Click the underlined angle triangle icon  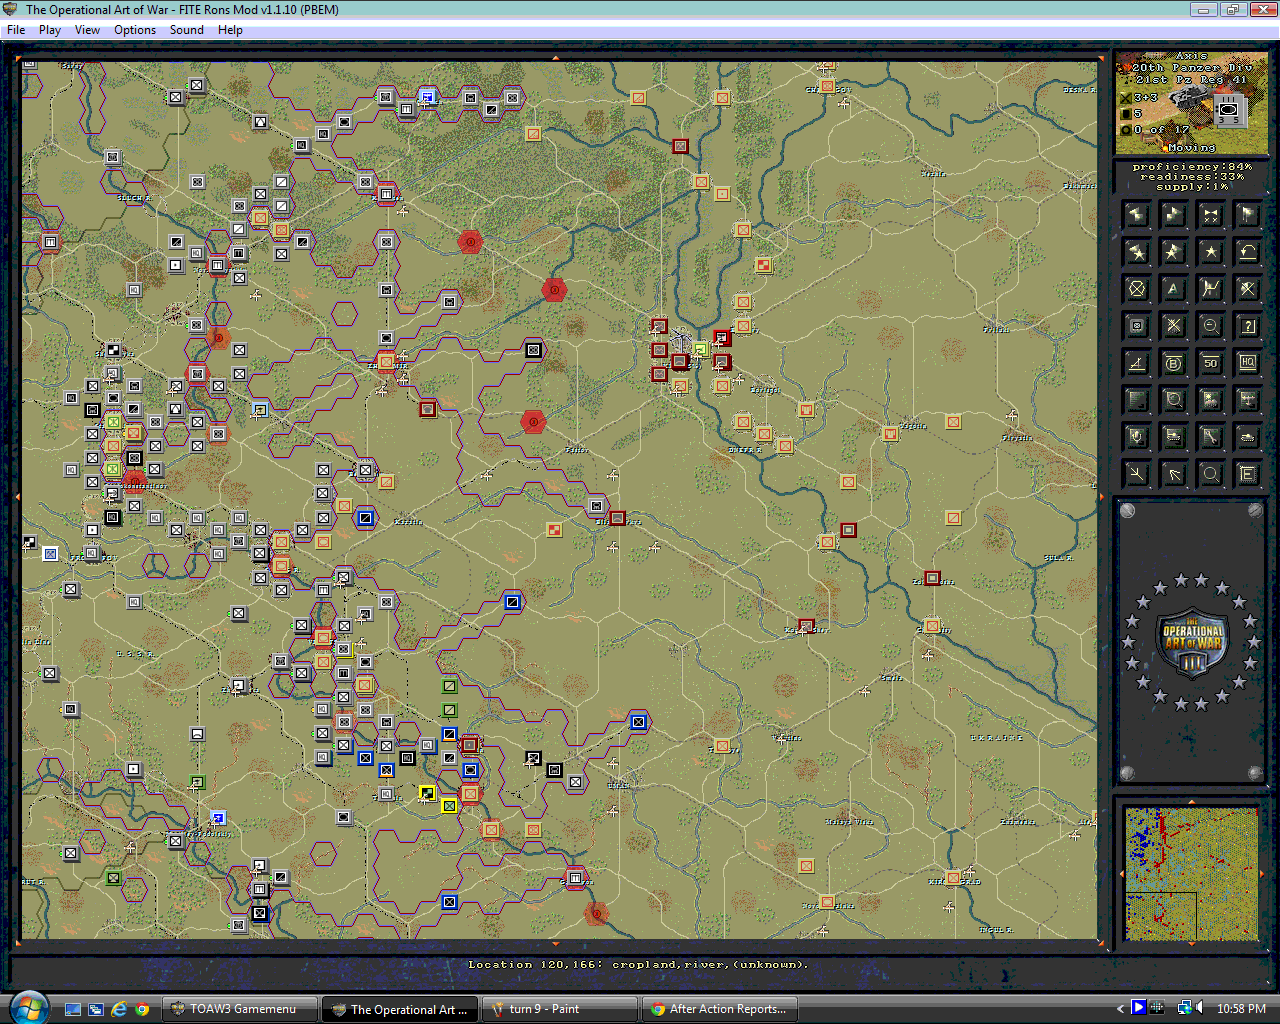coord(1137,363)
